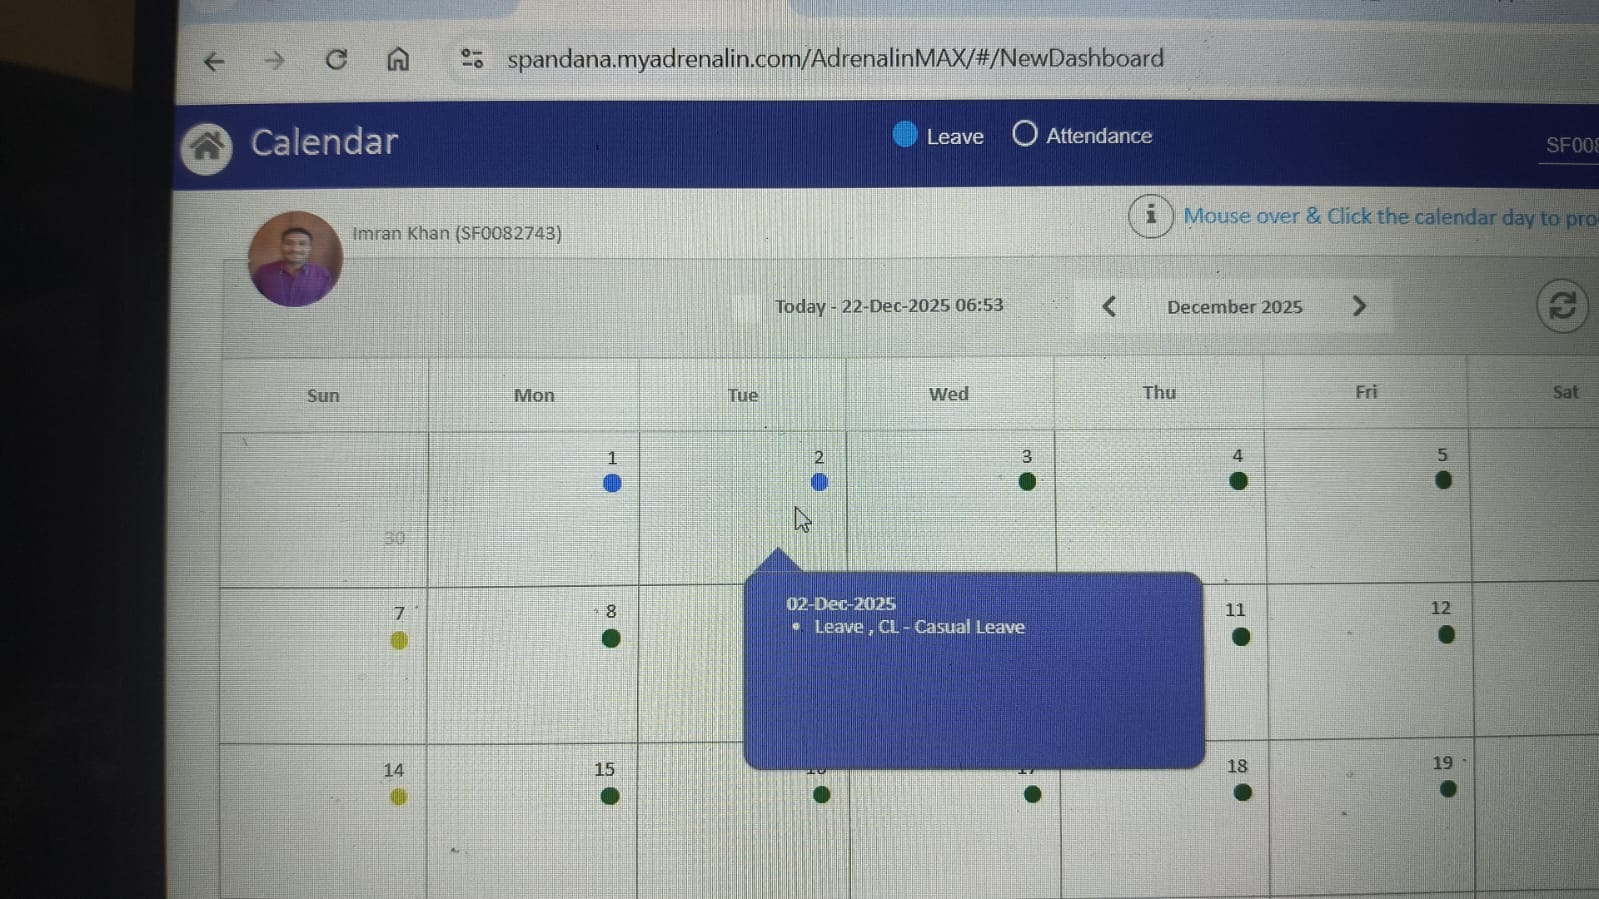The width and height of the screenshot is (1599, 899).
Task: Click the yellow dot on December 7
Action: (x=399, y=641)
